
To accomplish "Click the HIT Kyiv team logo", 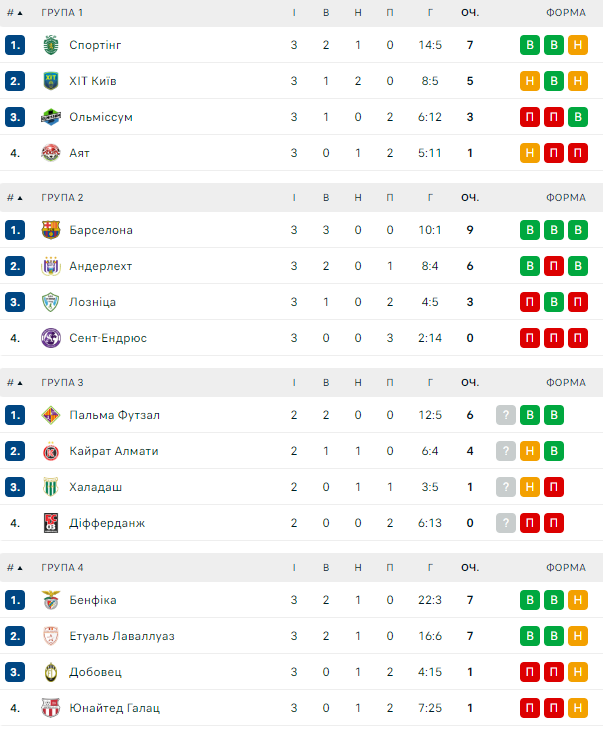I will click(51, 81).
